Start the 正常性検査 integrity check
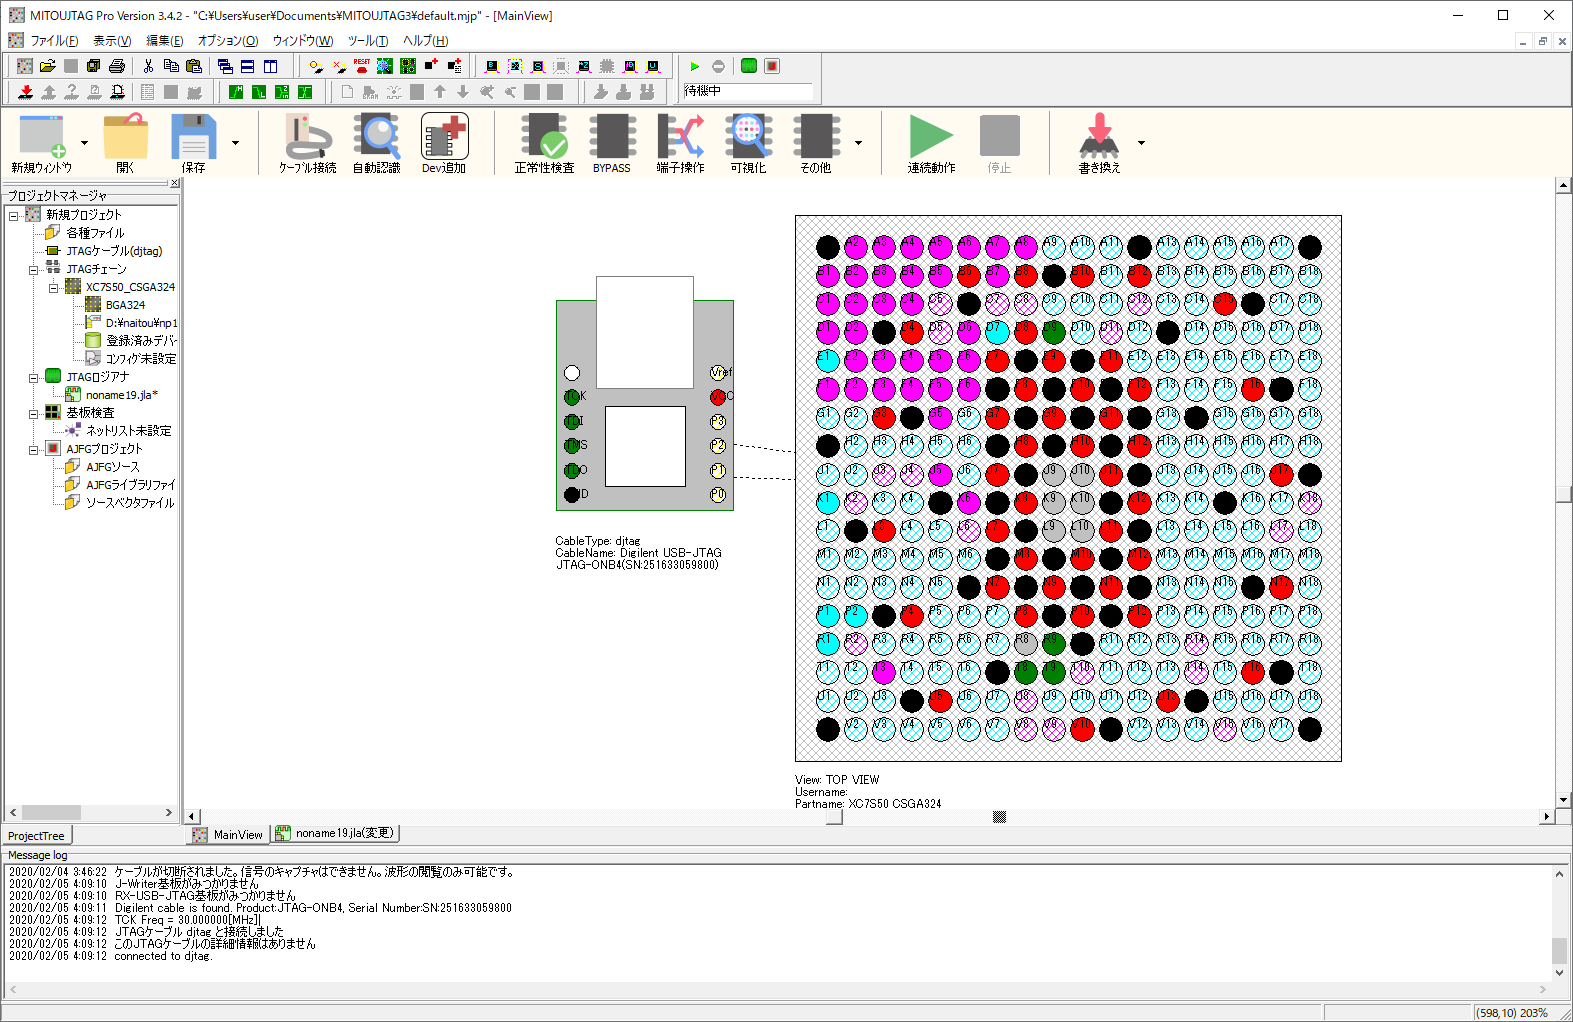The width and height of the screenshot is (1573, 1022). (544, 142)
